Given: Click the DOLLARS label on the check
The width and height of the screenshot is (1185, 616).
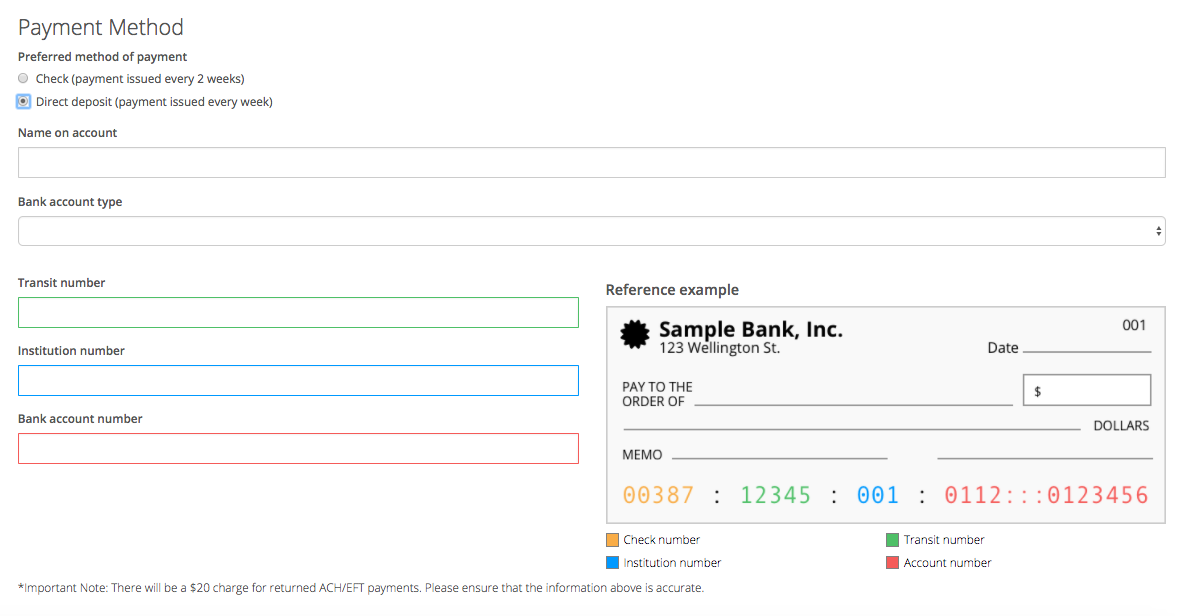Looking at the screenshot, I should (x=1122, y=426).
